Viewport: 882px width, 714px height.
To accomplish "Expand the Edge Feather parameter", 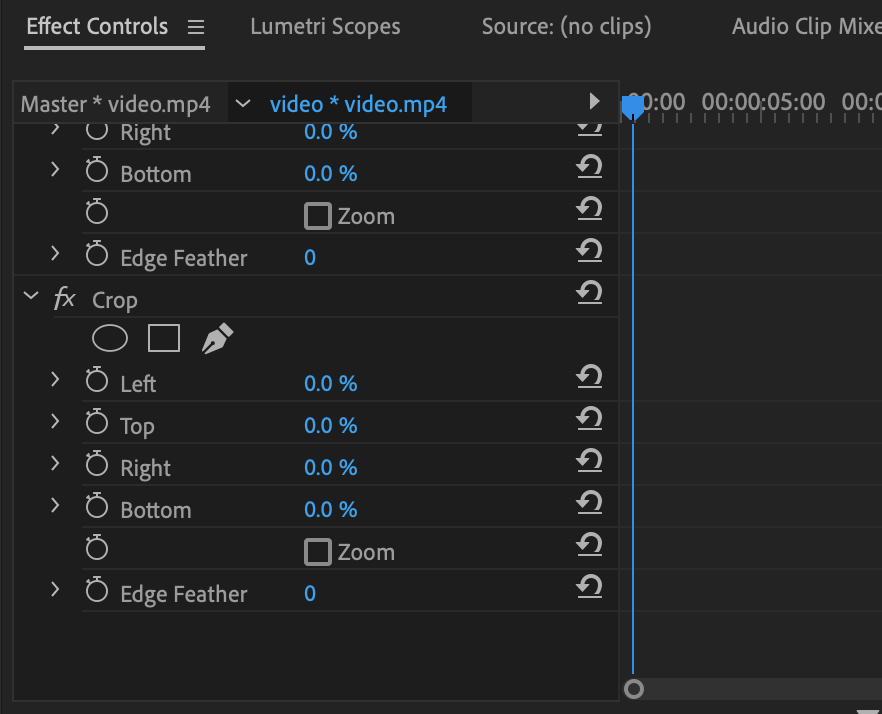I will click(56, 590).
